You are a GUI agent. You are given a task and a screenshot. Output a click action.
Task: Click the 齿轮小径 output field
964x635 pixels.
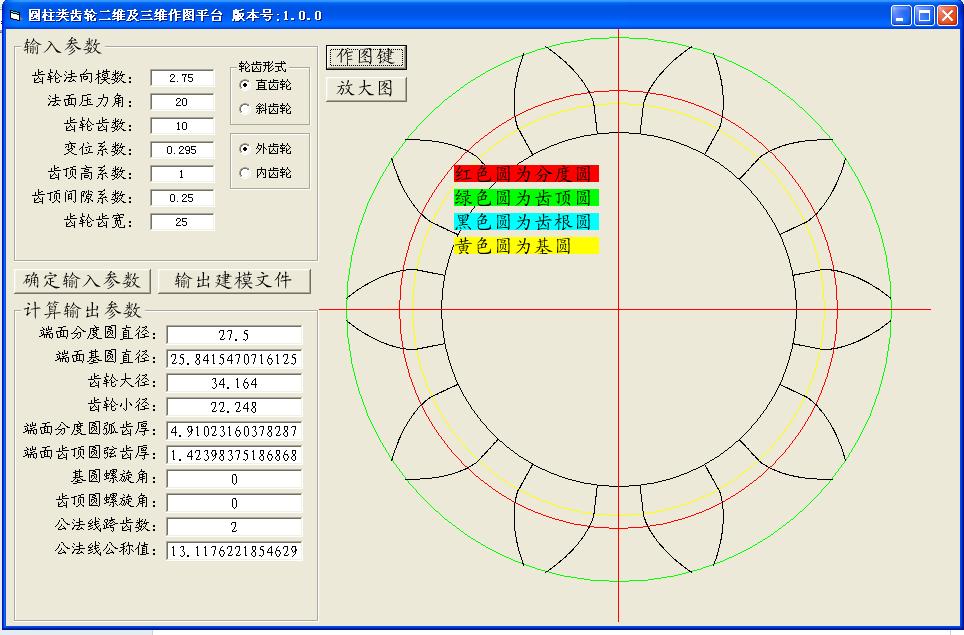[234, 407]
